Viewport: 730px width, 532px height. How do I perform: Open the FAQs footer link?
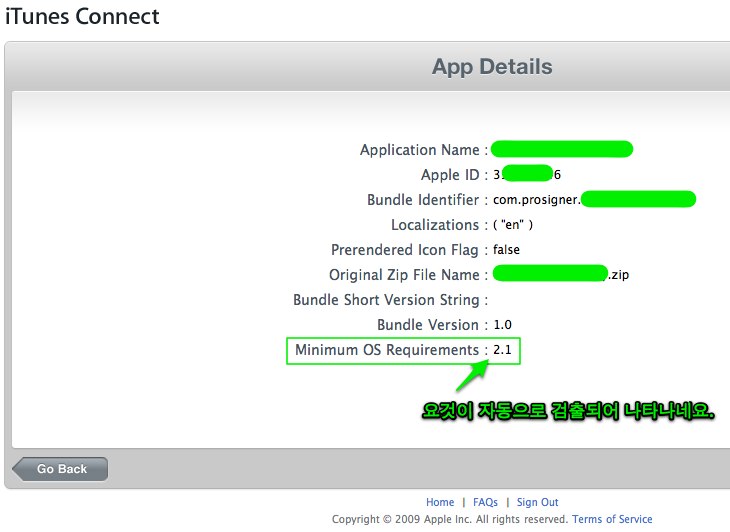click(485, 502)
